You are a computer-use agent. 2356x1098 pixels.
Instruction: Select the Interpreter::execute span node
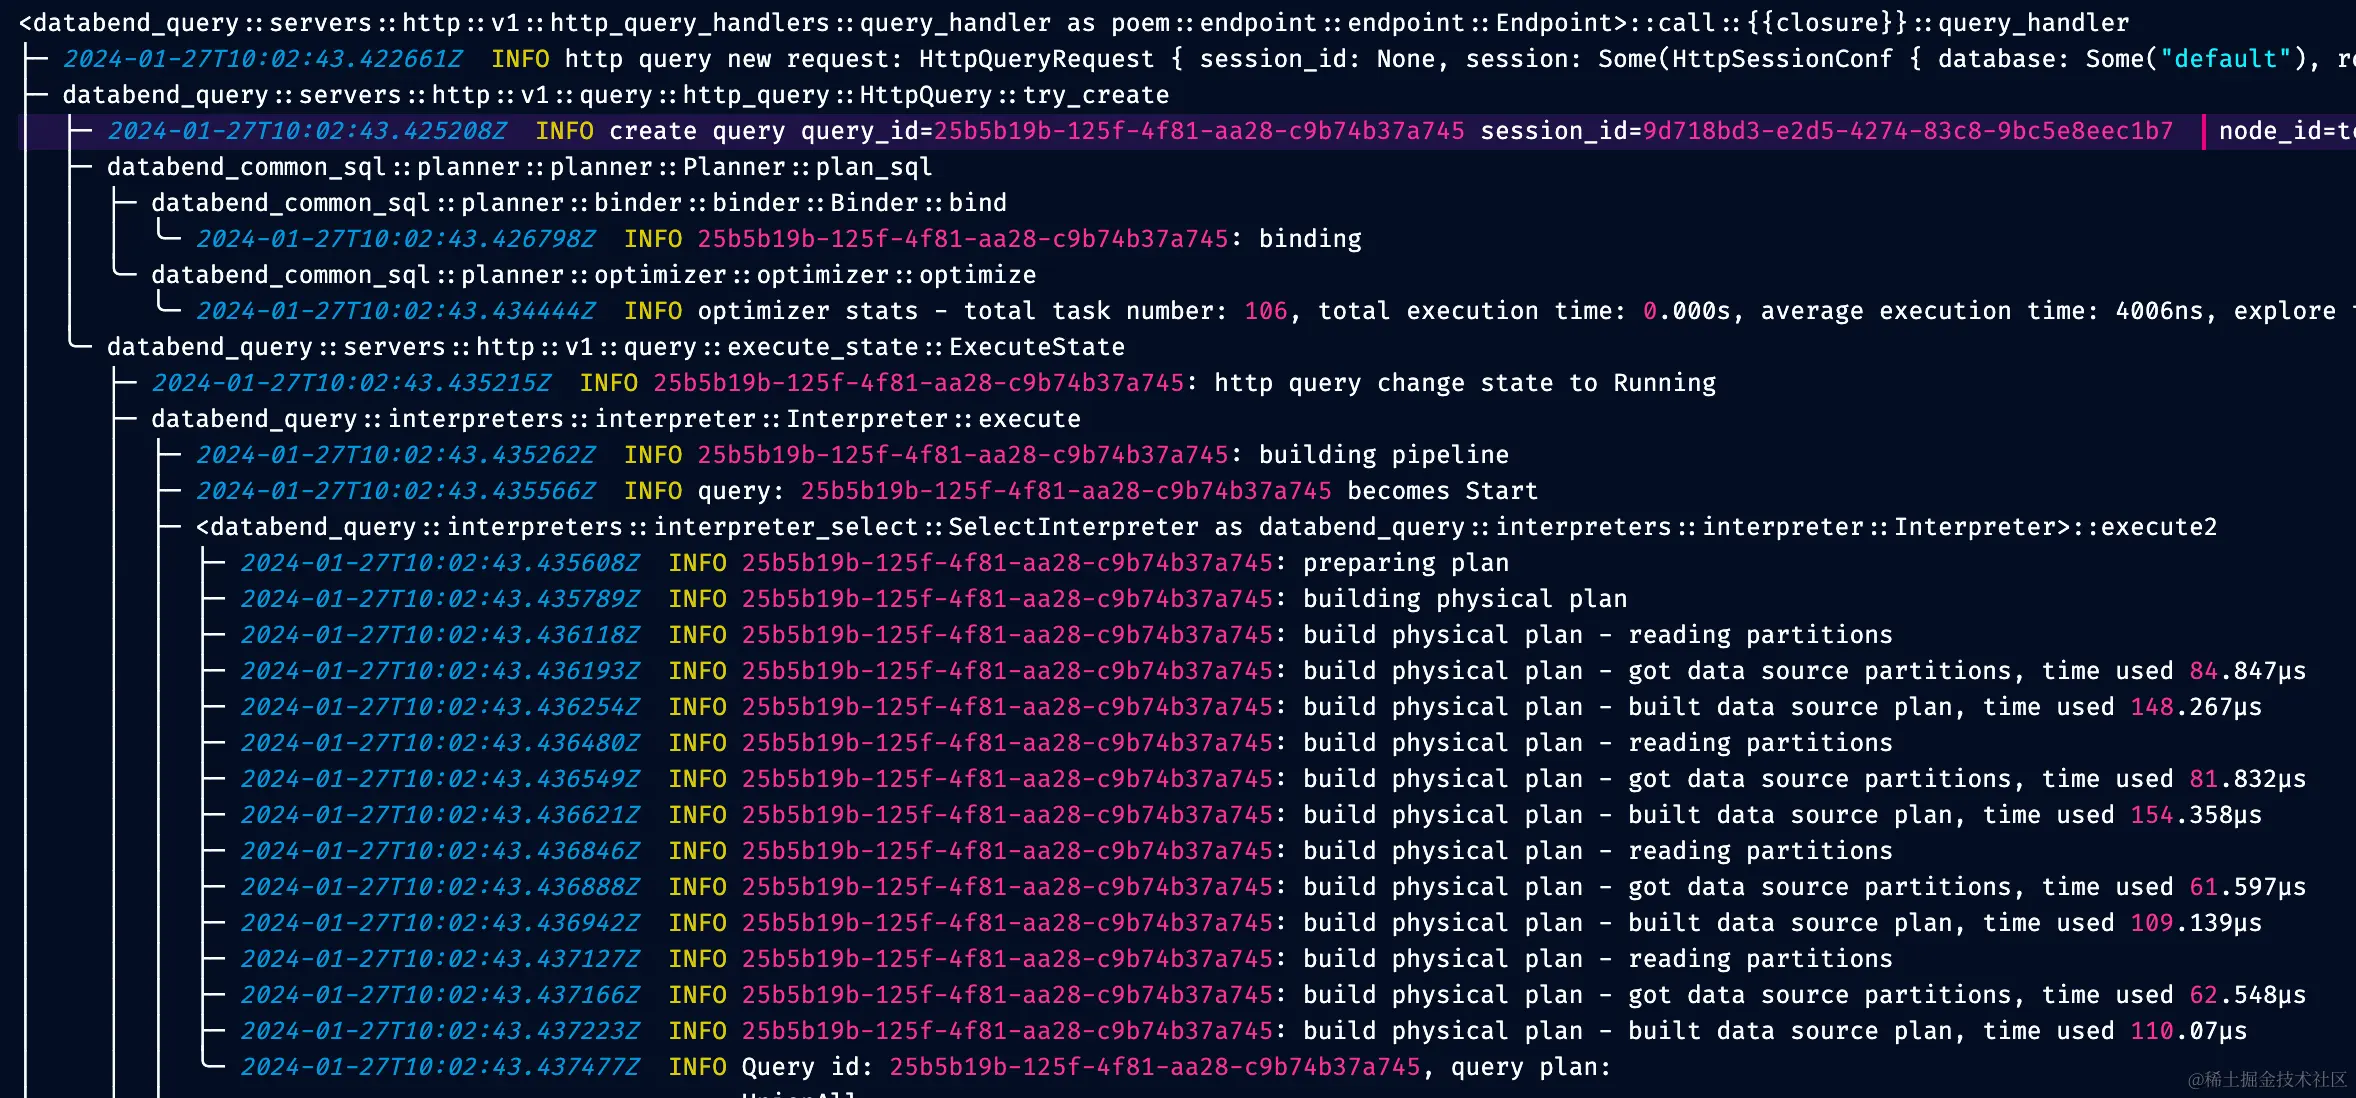pos(615,419)
